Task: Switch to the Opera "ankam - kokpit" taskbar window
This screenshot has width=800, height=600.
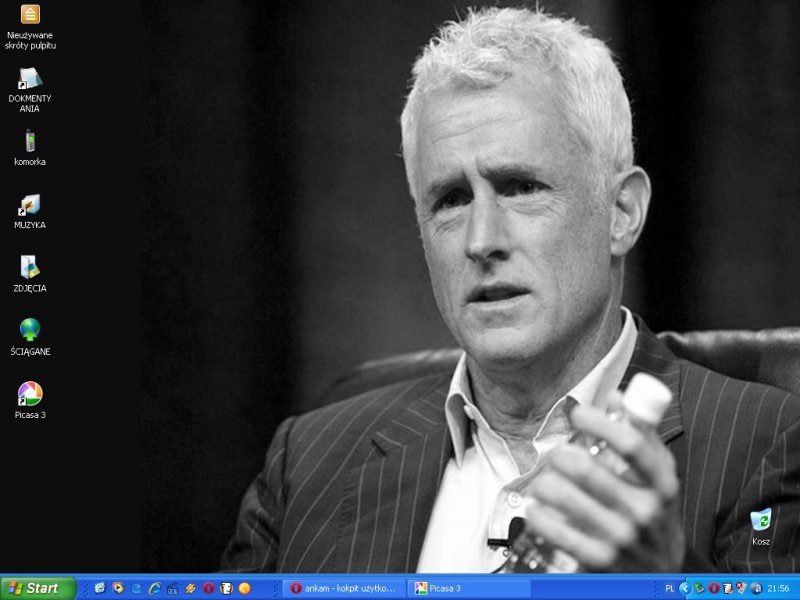Action: 343,588
